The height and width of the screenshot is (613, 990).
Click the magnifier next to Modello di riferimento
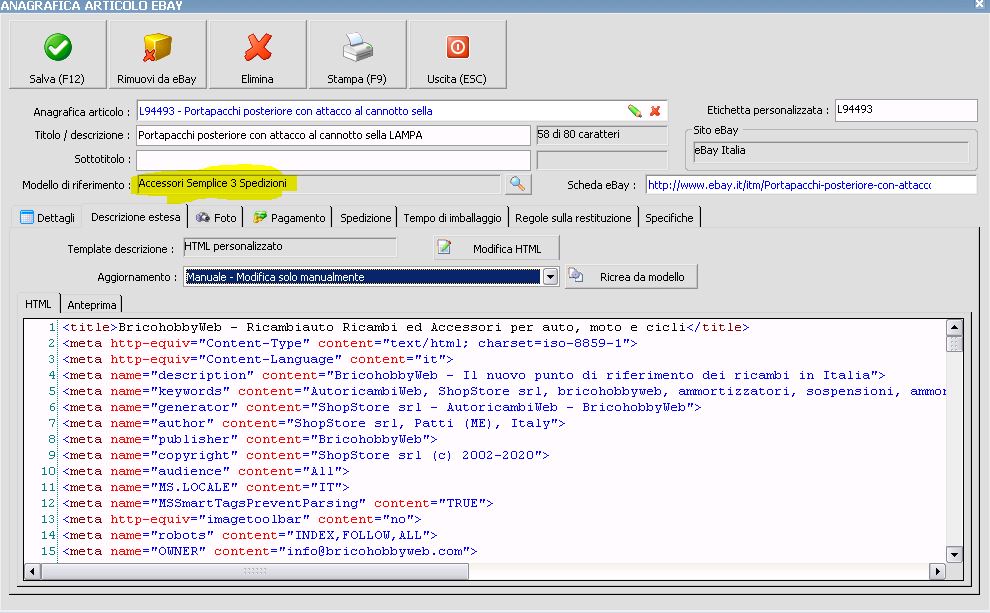click(x=517, y=184)
